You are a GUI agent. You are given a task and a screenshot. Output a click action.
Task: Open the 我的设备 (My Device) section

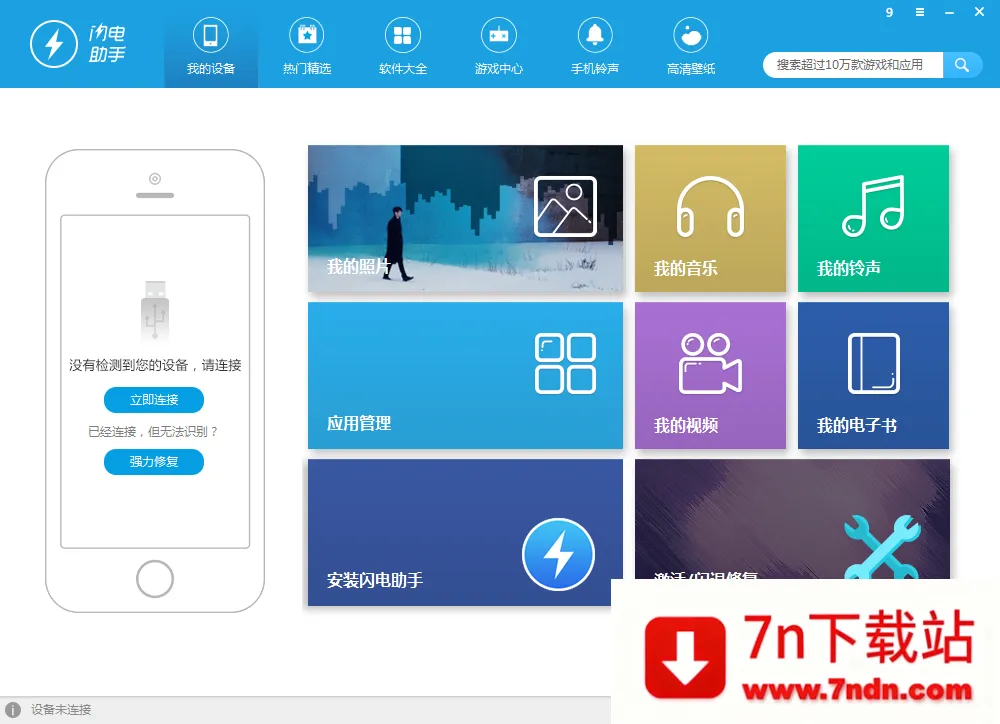210,44
